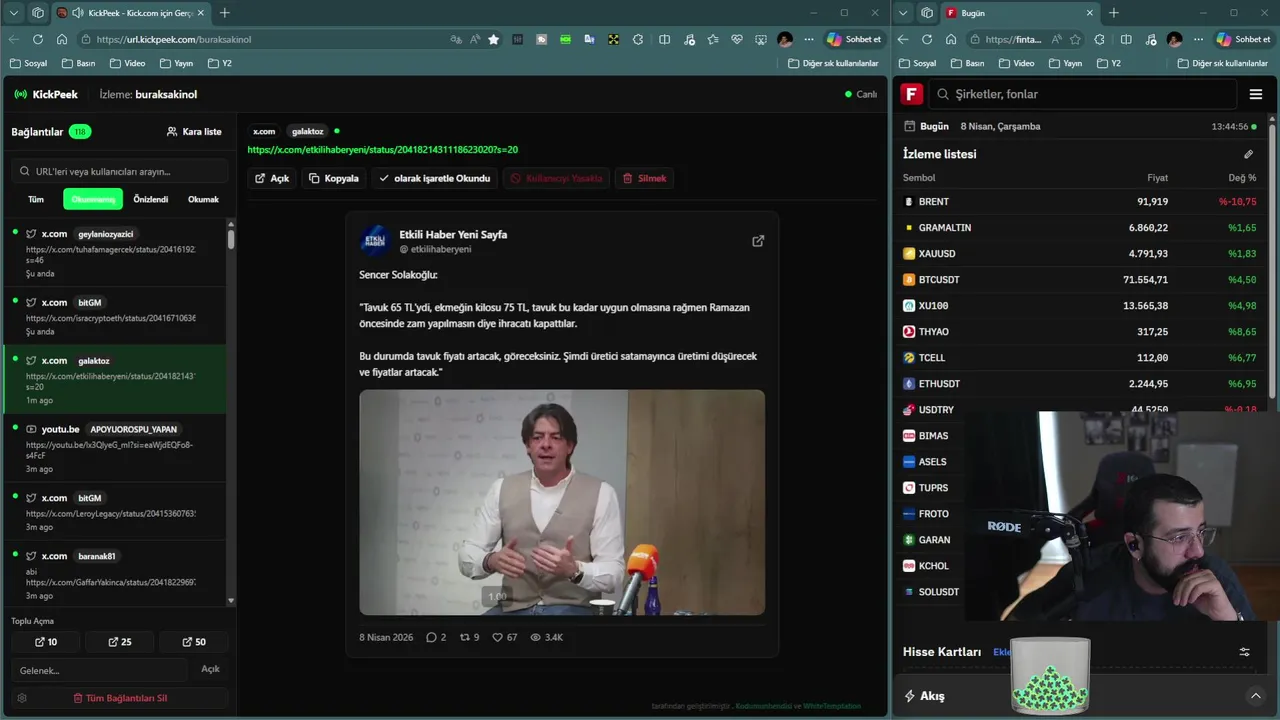Mute the KickPeek tab audio icon

[x=79, y=13]
